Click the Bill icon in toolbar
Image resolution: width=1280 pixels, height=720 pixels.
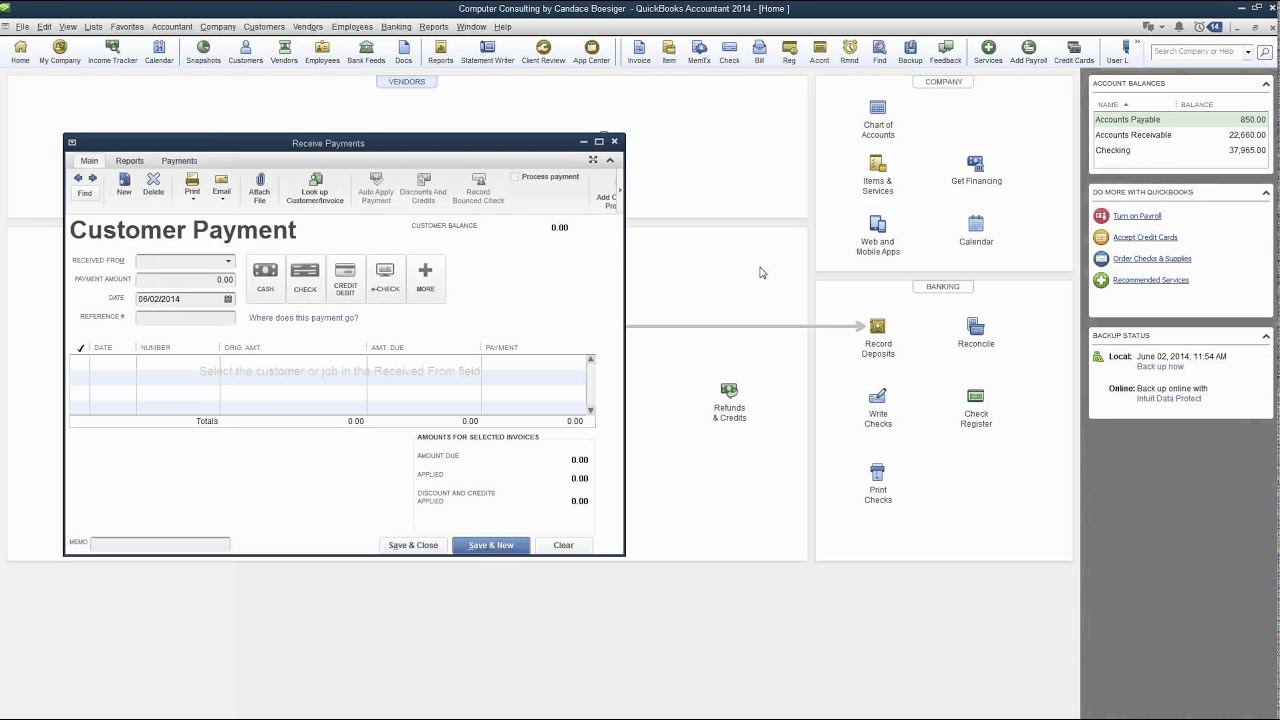[759, 52]
